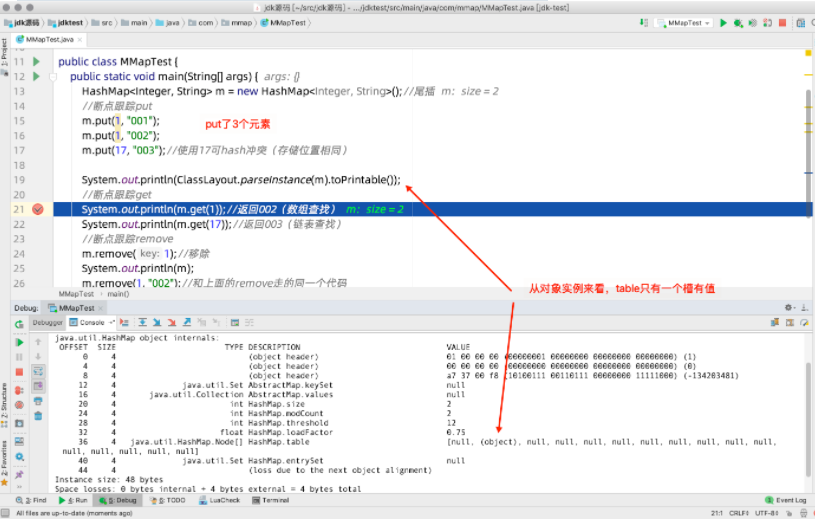Click the Step Into icon

tap(157, 323)
